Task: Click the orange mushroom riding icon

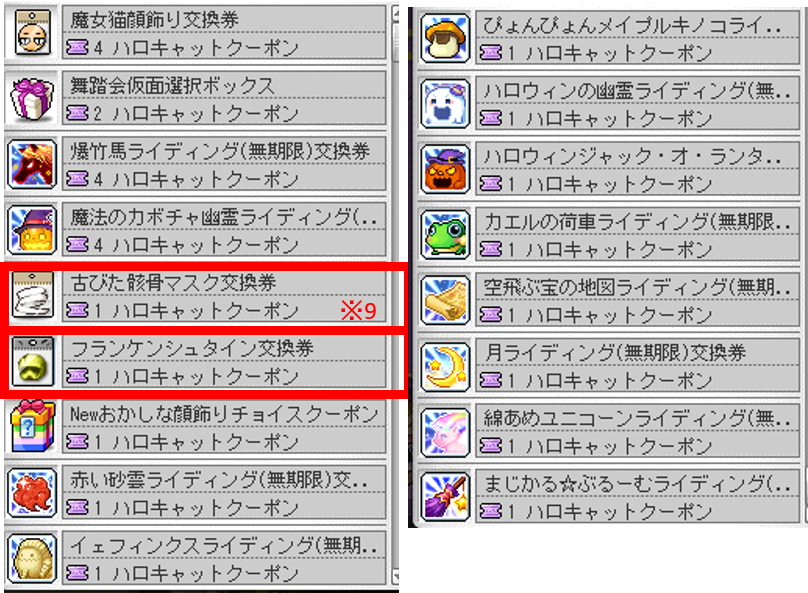Action: (445, 38)
